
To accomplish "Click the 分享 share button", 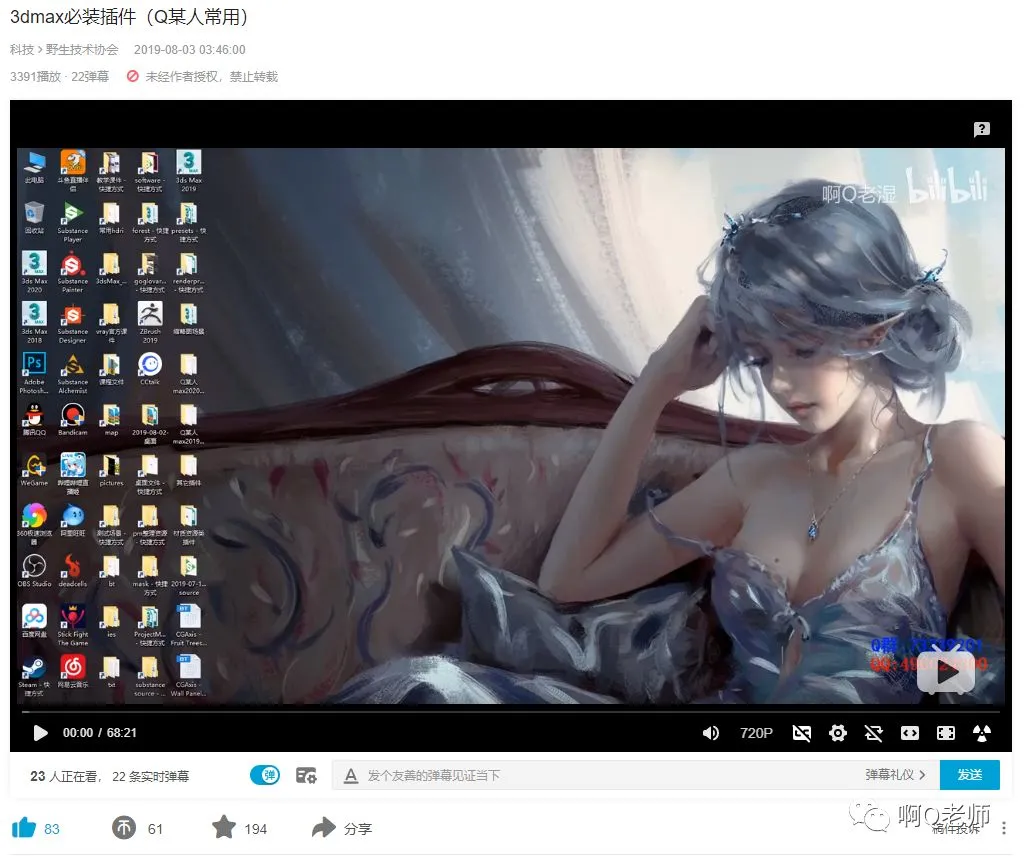I will tap(342, 828).
